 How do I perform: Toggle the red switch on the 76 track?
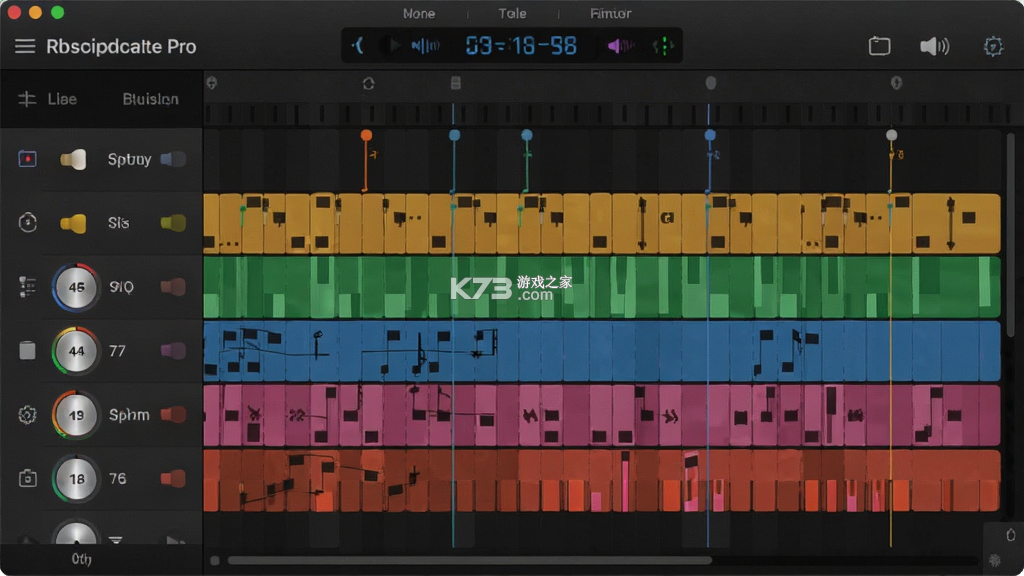(173, 479)
